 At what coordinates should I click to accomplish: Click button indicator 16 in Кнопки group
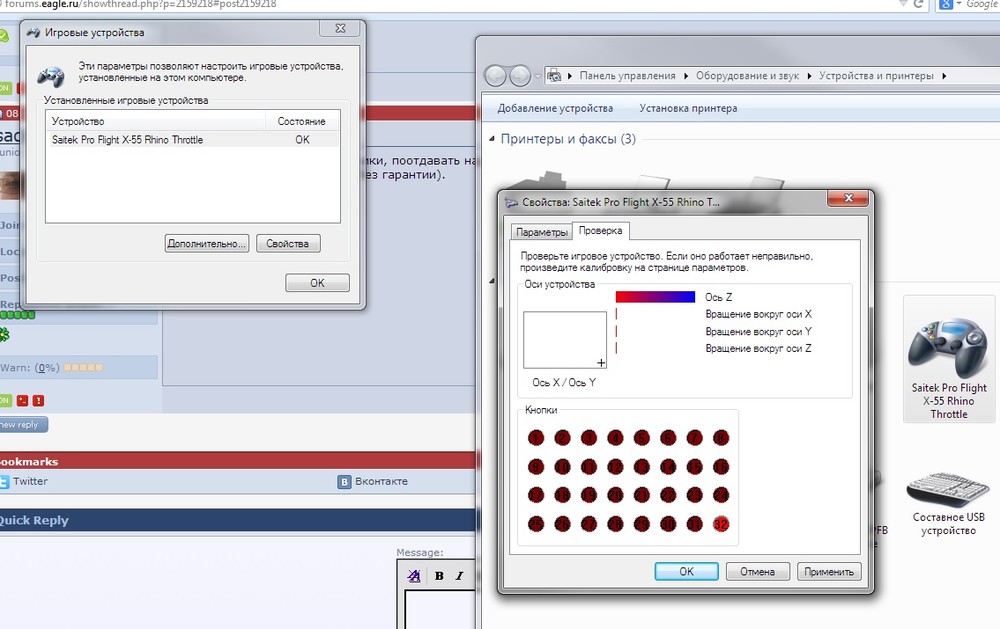tap(721, 467)
